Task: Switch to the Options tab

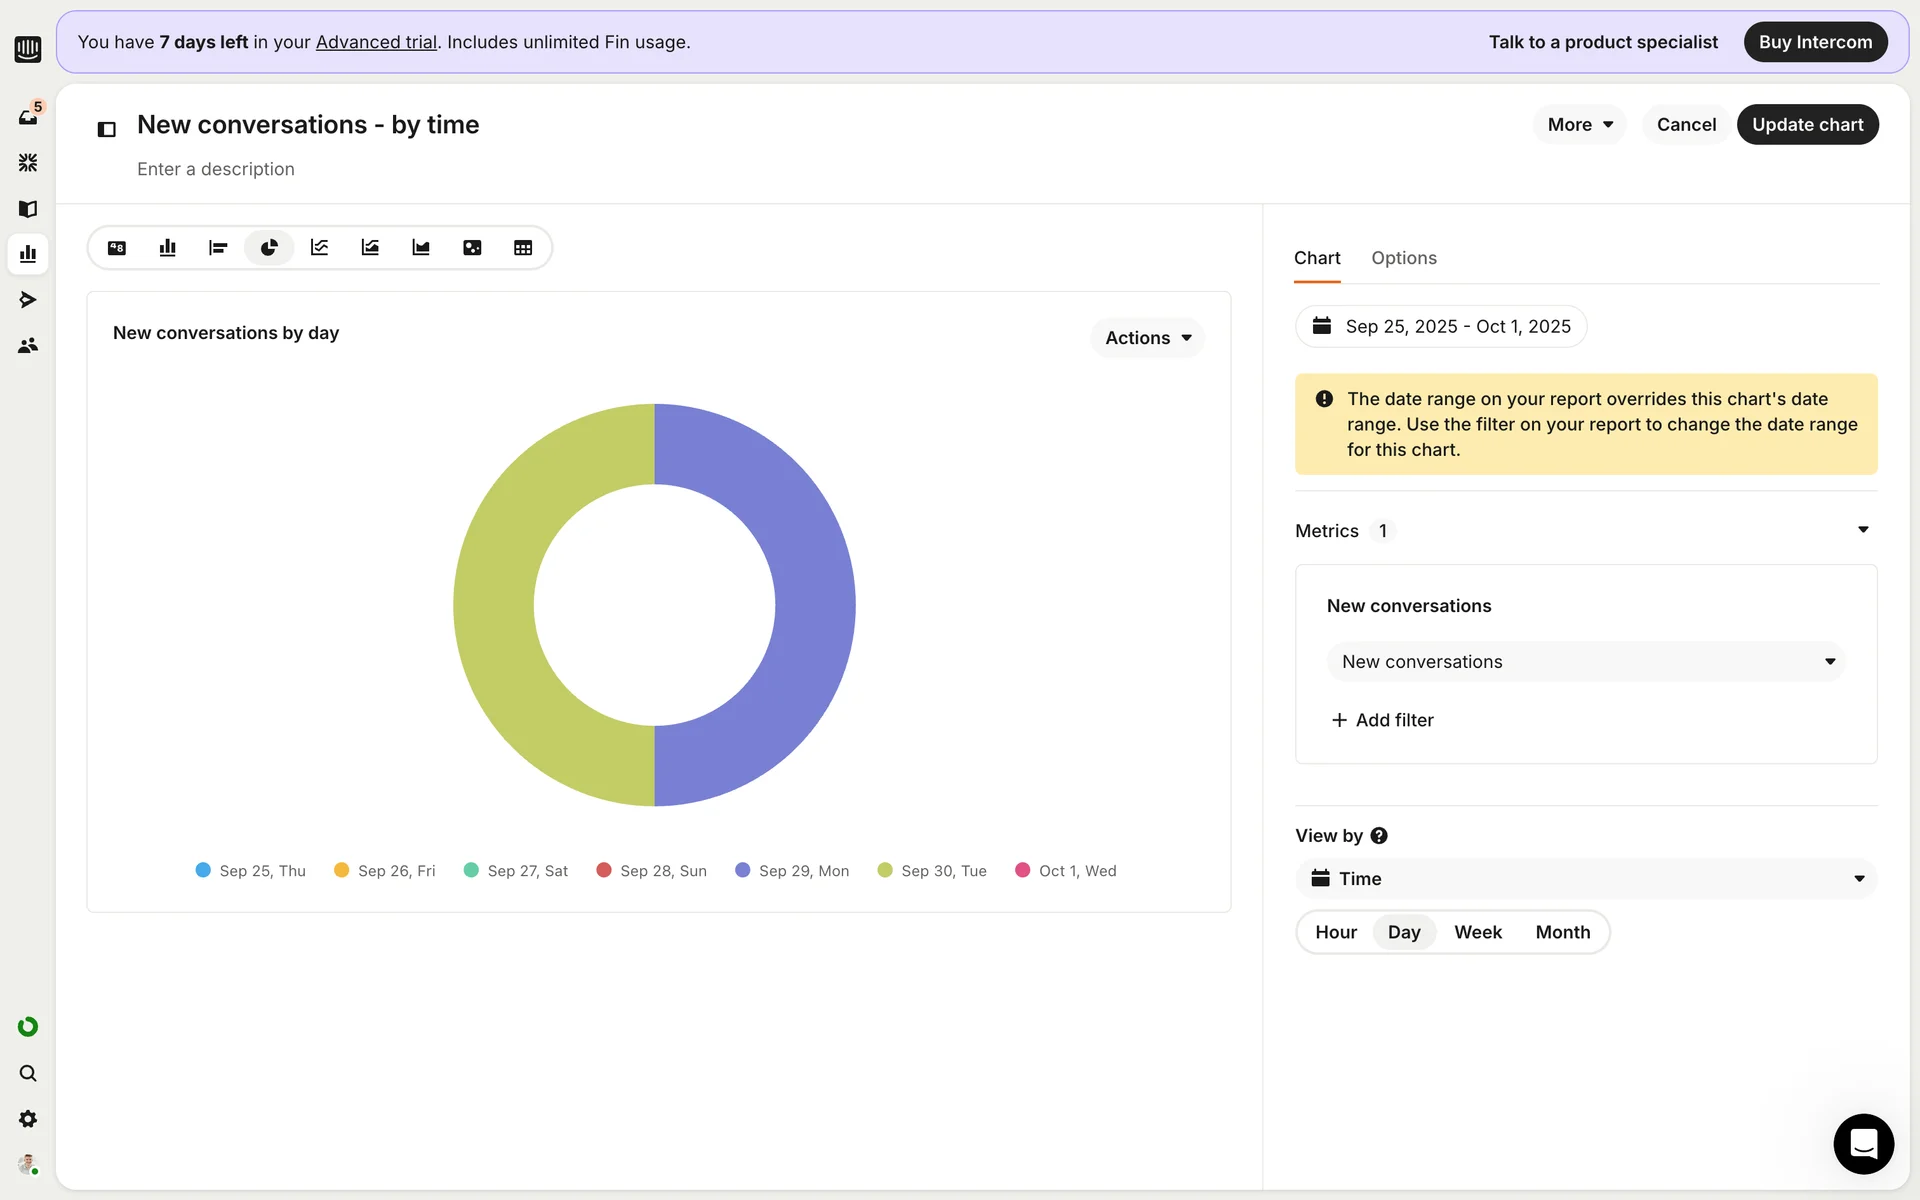Action: tap(1403, 258)
